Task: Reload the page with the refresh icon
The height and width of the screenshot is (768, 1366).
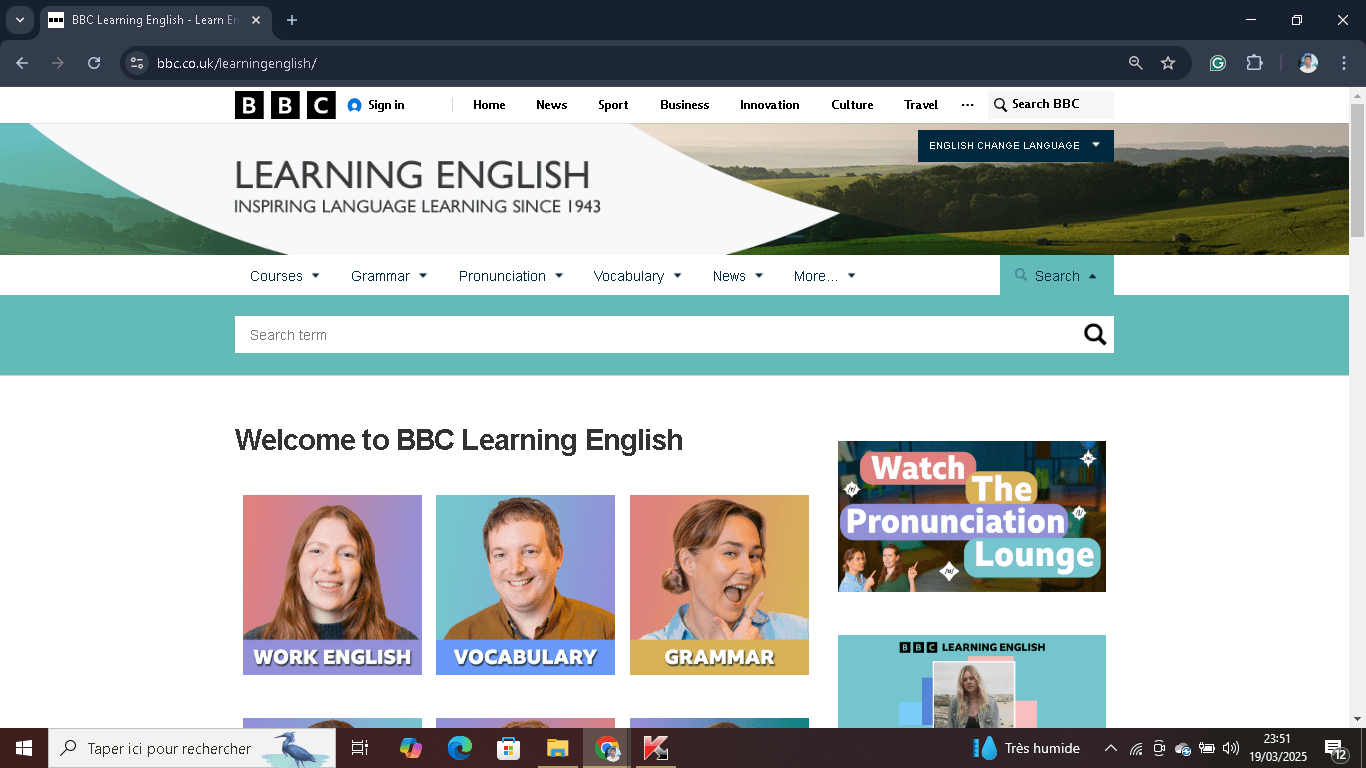Action: pyautogui.click(x=93, y=62)
